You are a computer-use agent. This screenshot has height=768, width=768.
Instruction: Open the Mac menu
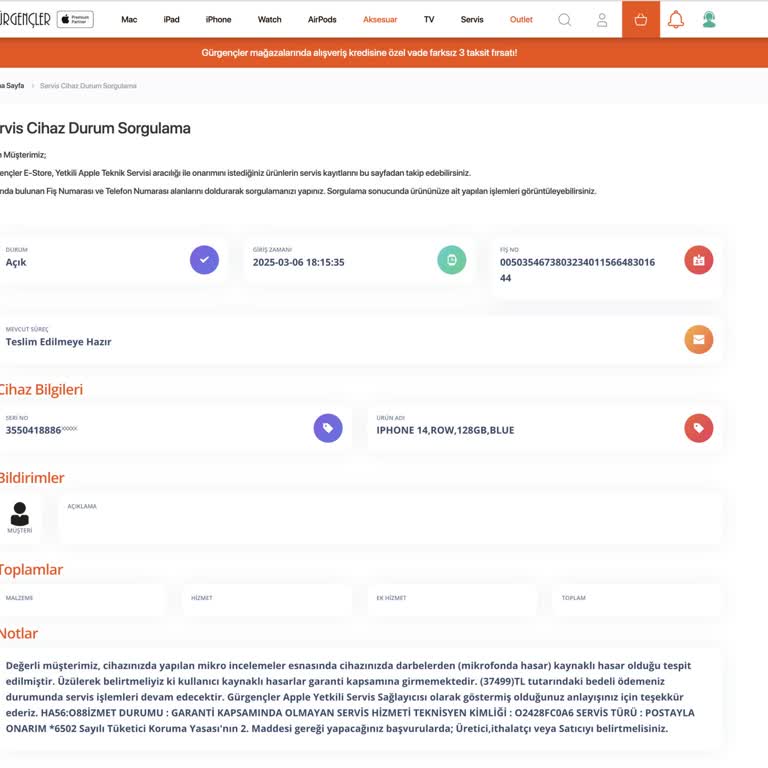(129, 20)
